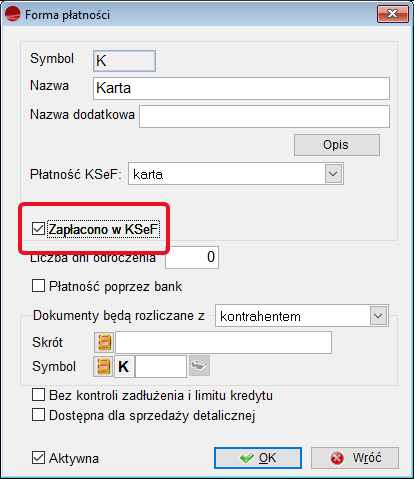Enable Płatność poprzez bank checkbox
414x479 pixels.
click(x=38, y=286)
